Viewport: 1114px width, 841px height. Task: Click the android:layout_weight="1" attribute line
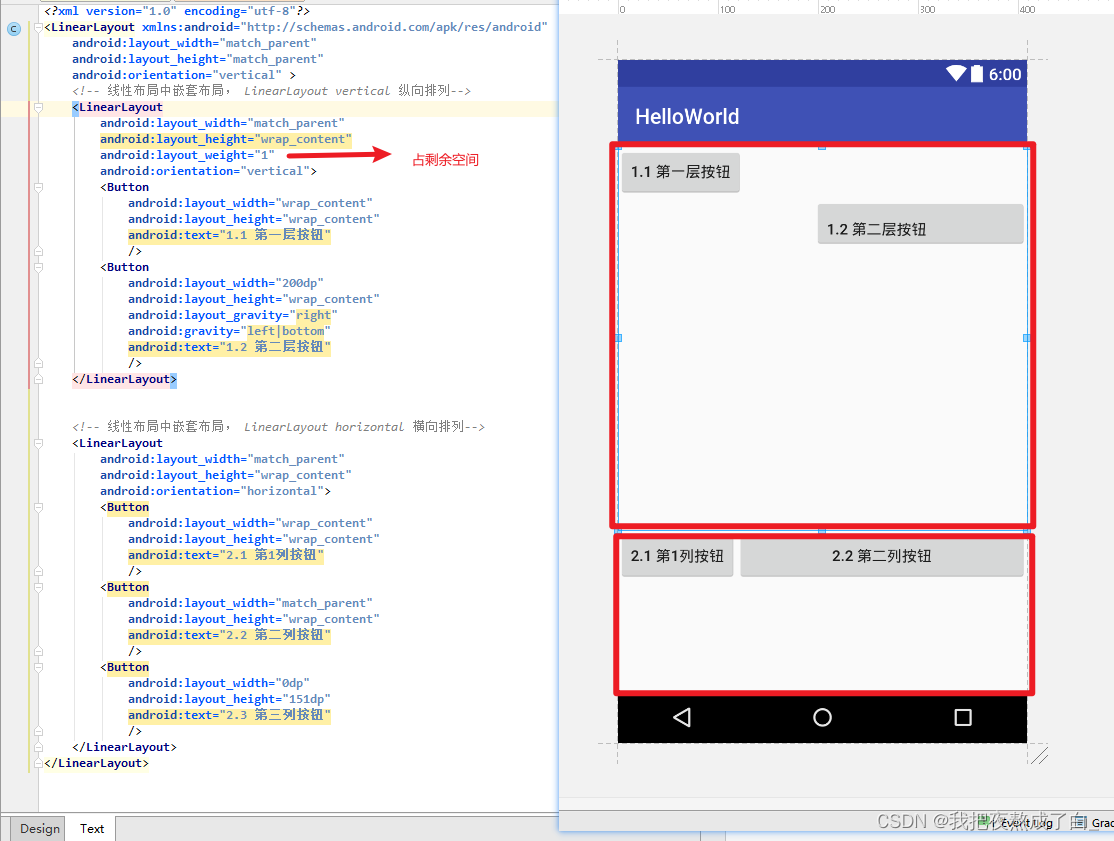(x=187, y=155)
